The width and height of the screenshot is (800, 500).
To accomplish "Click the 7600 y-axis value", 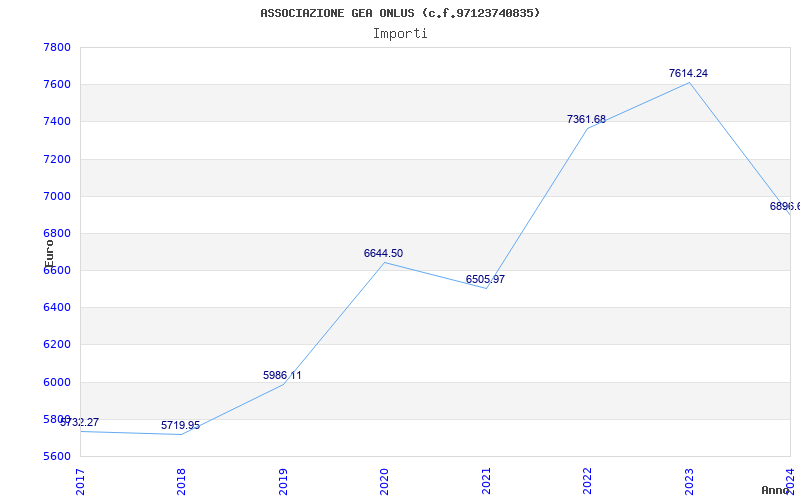I will coord(58,85).
